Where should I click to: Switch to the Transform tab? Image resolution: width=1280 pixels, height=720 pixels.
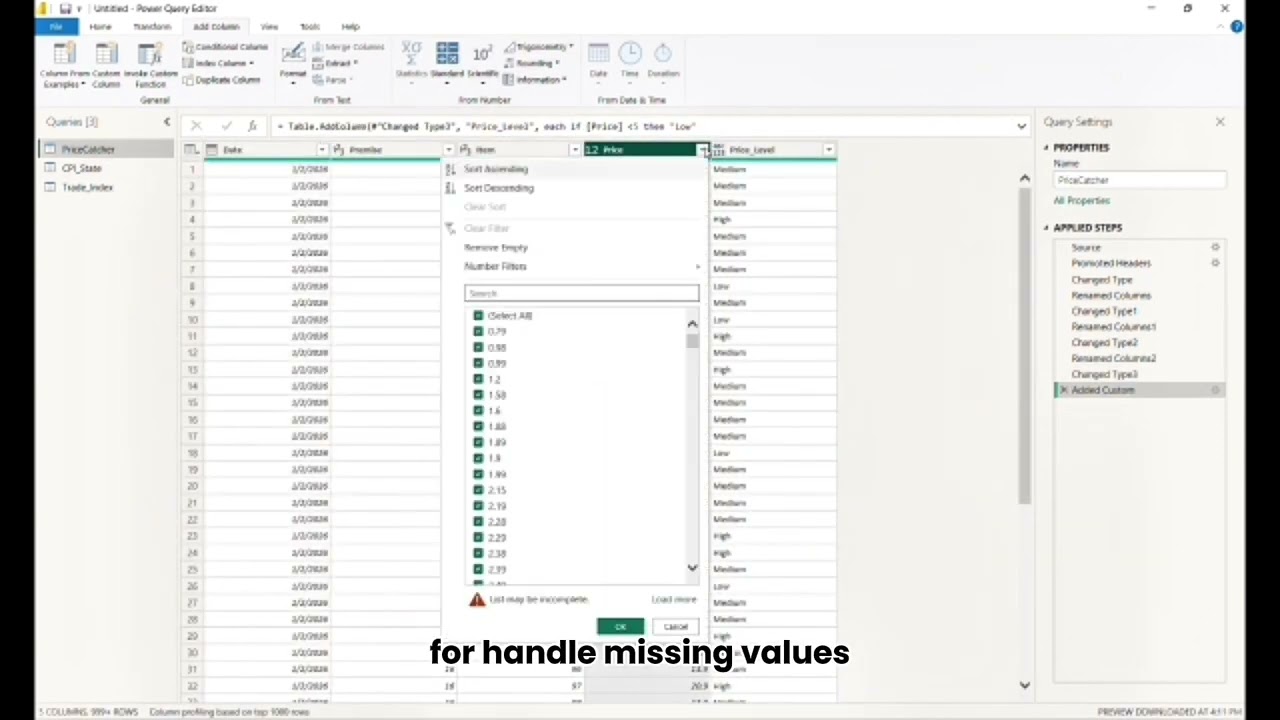click(x=152, y=27)
